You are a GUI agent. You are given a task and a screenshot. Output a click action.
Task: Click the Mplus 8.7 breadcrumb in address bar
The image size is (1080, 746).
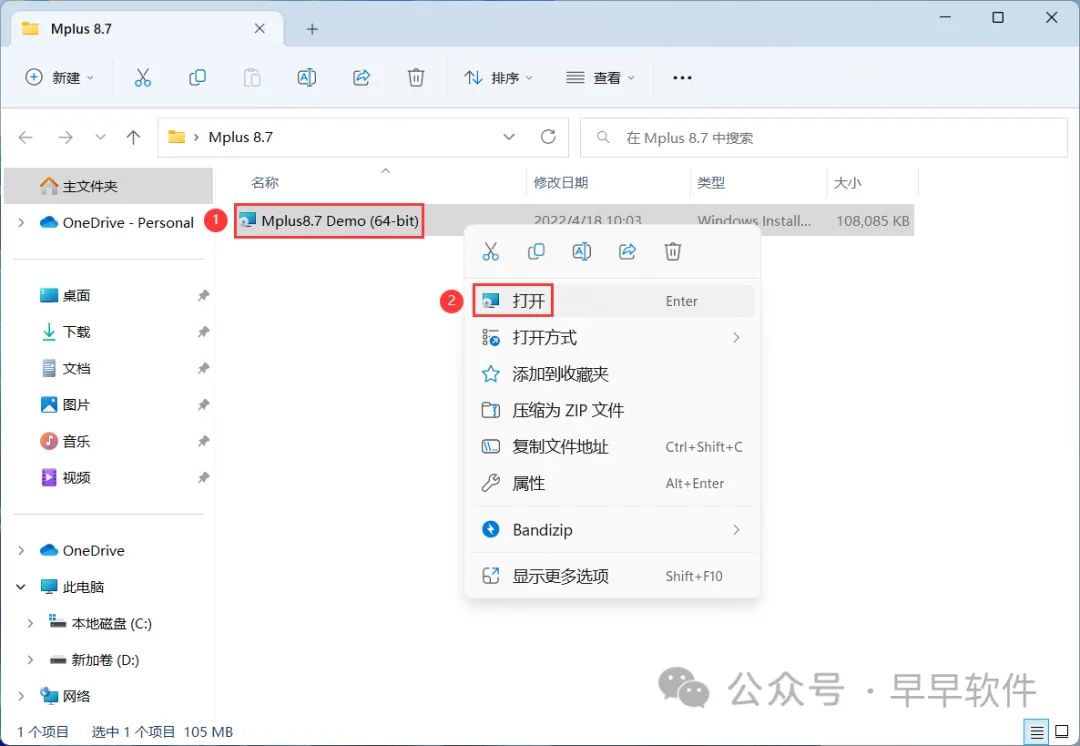(240, 137)
